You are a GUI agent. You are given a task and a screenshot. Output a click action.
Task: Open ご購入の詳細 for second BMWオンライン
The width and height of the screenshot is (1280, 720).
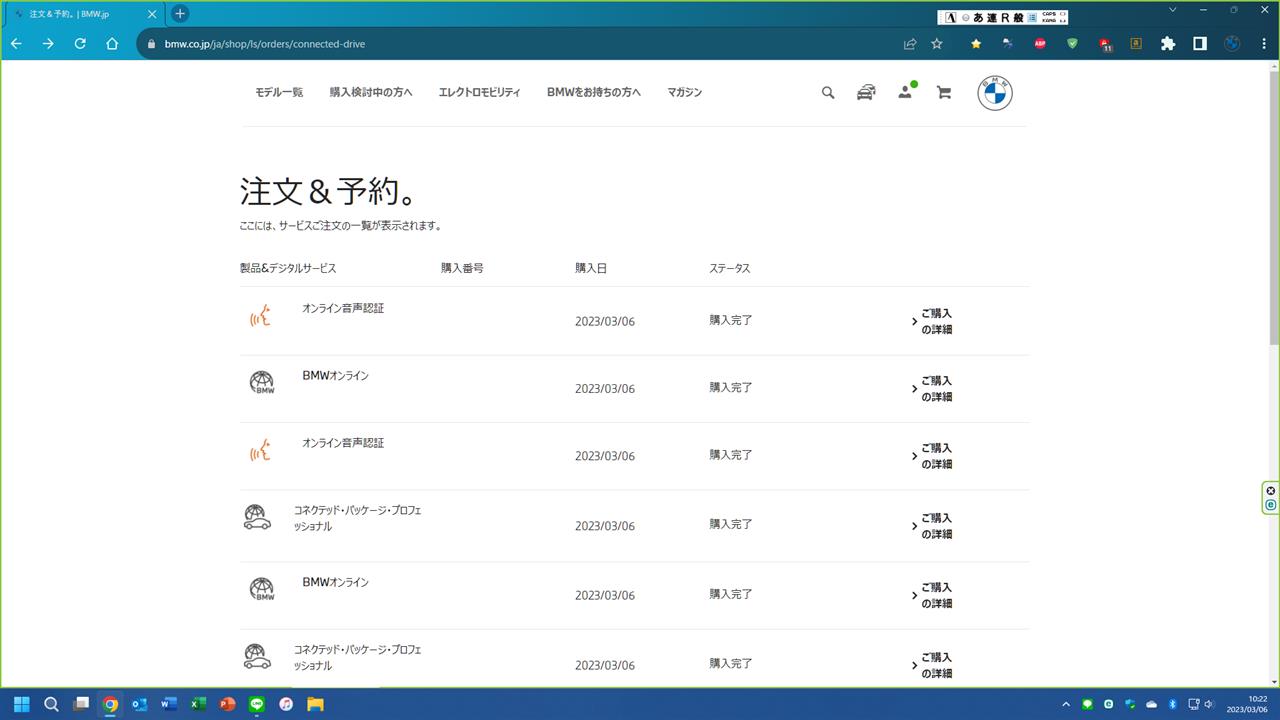932,595
